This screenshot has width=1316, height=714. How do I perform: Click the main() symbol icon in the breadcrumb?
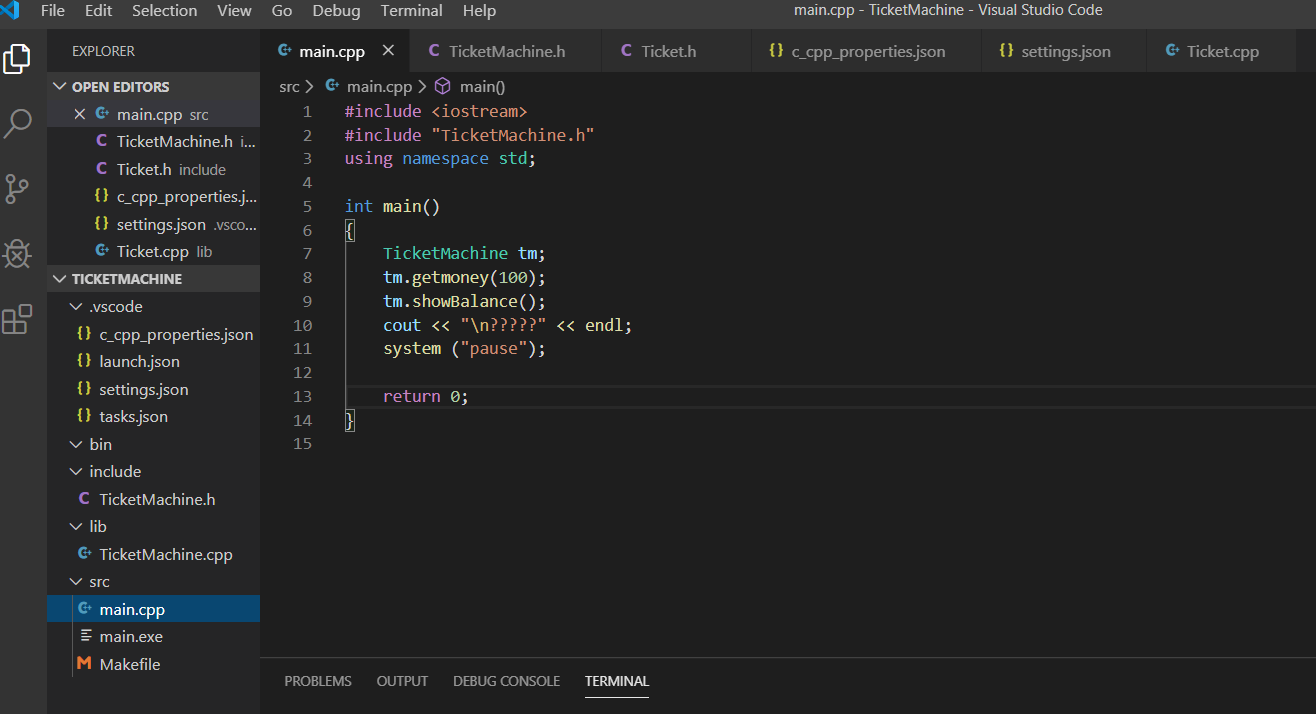(x=442, y=87)
